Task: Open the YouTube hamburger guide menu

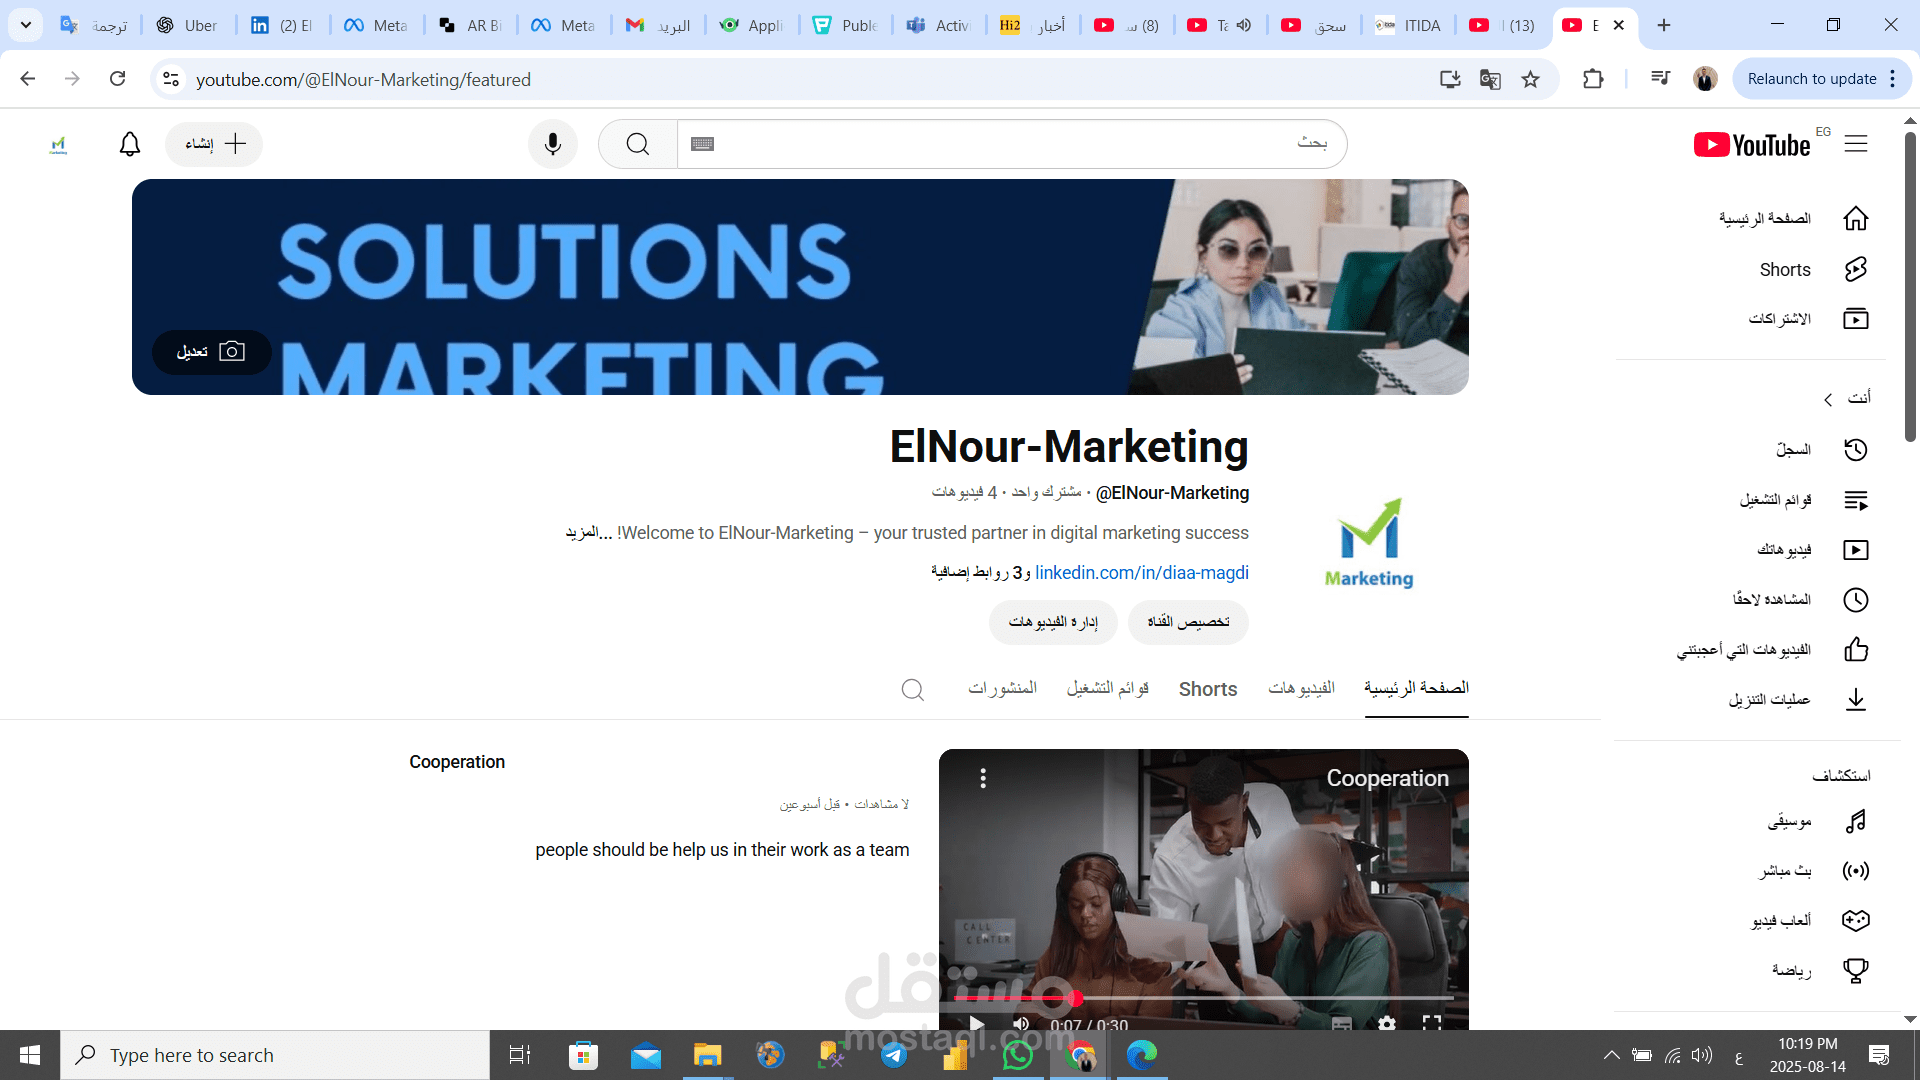Action: 1856,144
